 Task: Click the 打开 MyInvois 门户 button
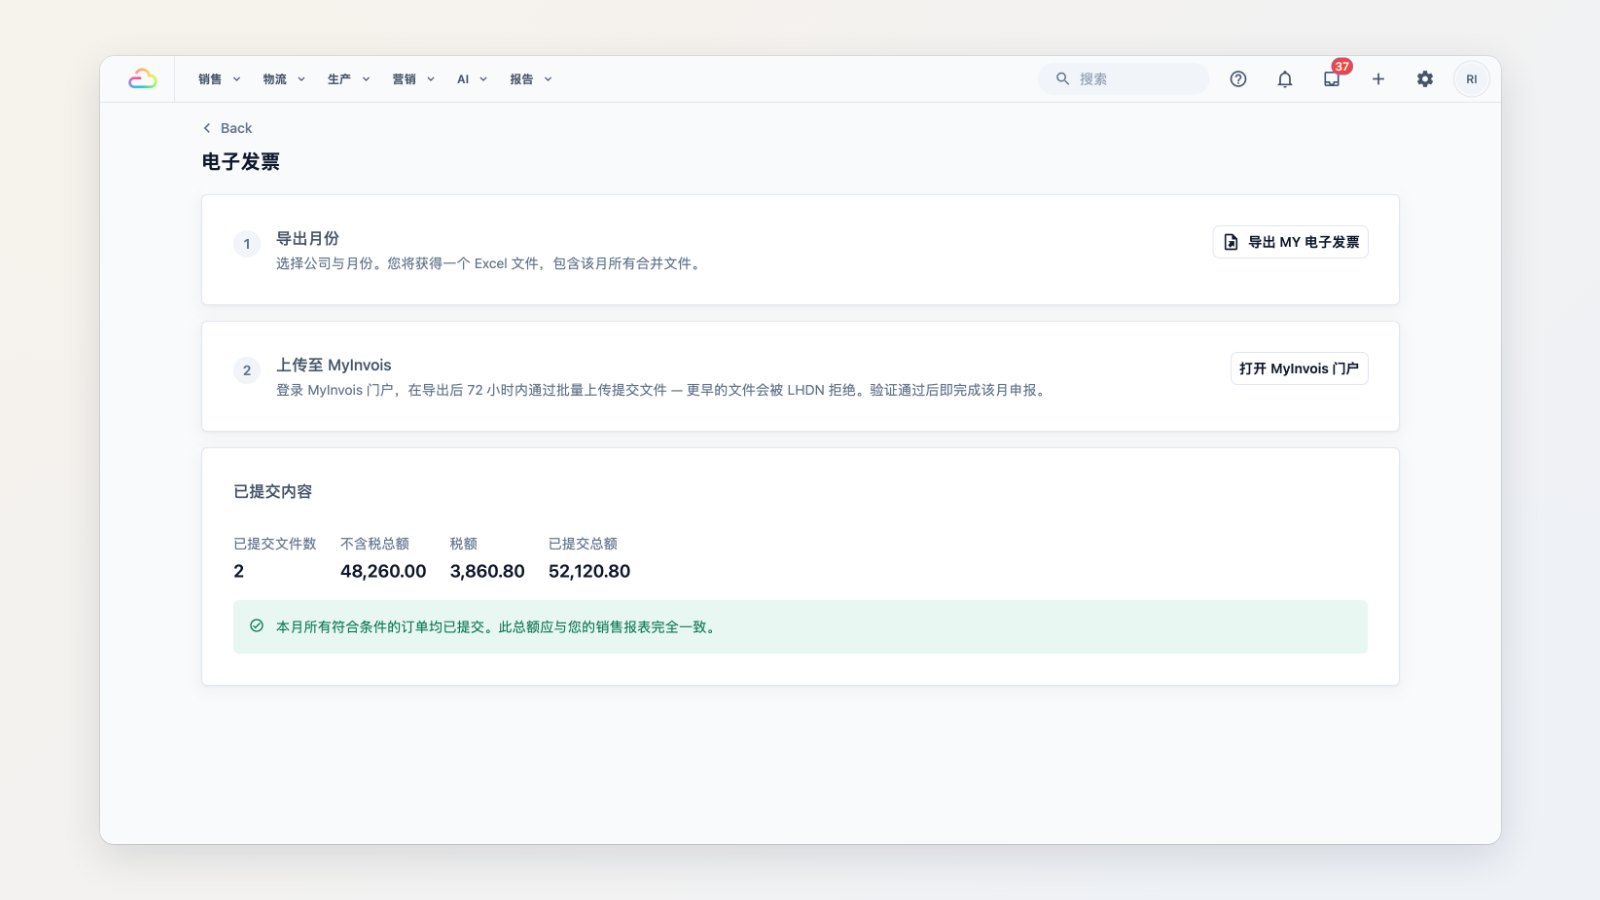tap(1299, 368)
